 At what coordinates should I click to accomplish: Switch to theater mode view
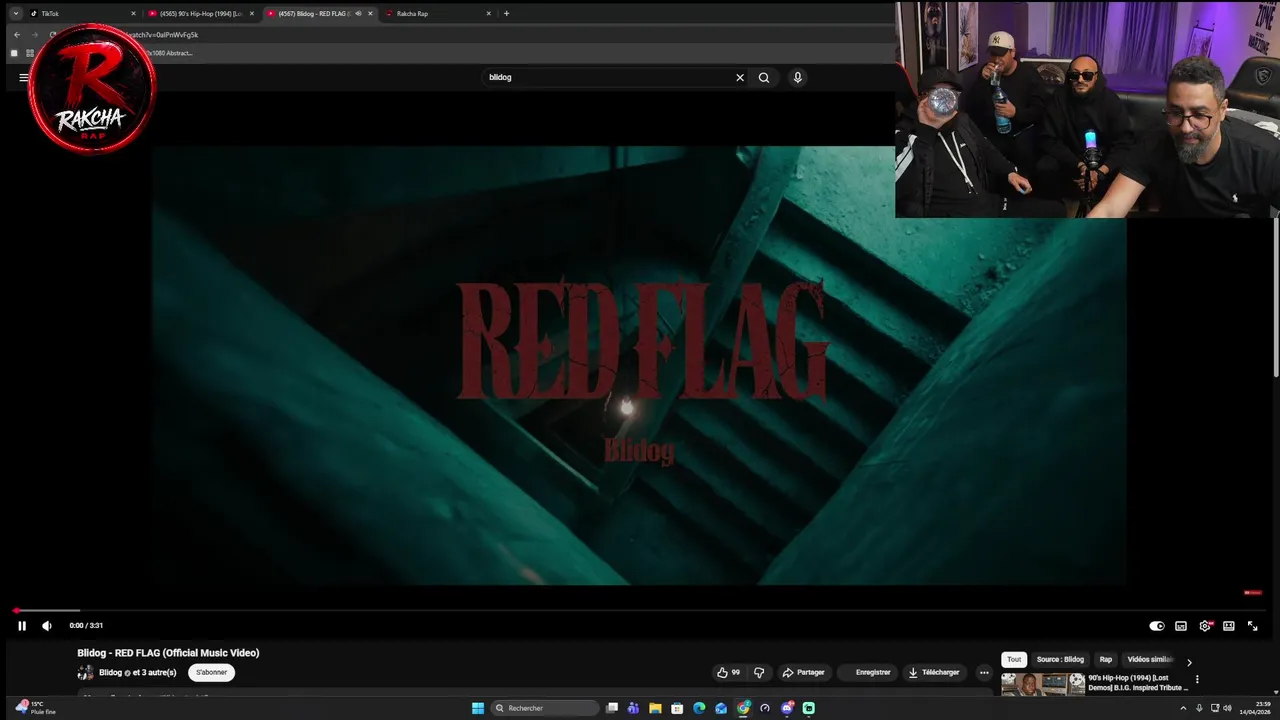tap(1229, 626)
